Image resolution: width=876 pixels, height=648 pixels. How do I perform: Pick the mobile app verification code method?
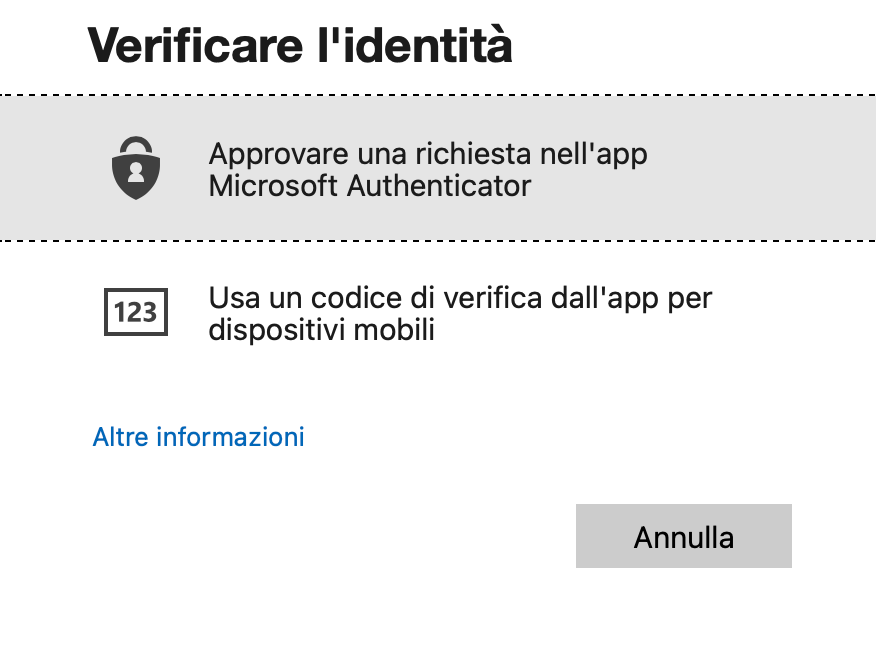438,313
